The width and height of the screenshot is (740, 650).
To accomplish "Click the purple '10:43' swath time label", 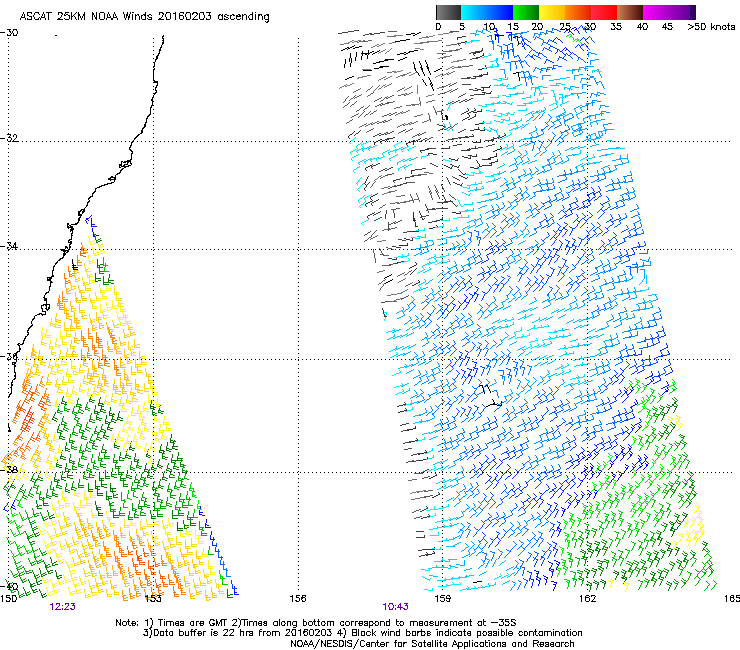I will pyautogui.click(x=395, y=607).
